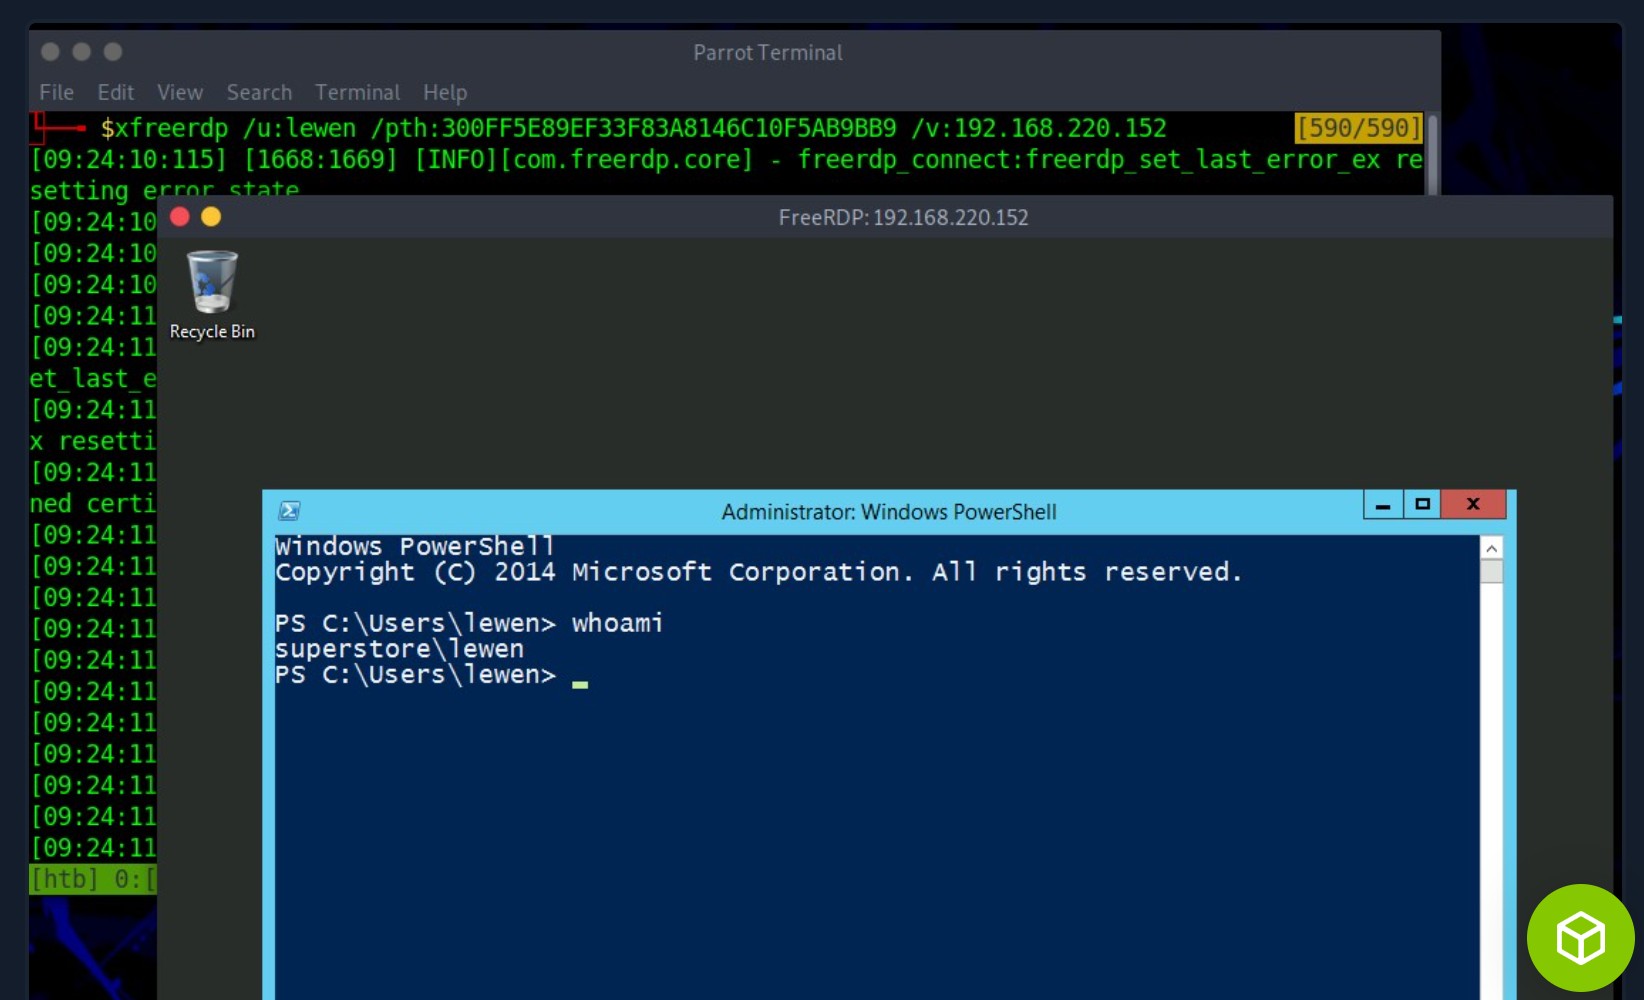Close the Administrator PowerShell window
This screenshot has width=1644, height=1000.
(x=1473, y=504)
